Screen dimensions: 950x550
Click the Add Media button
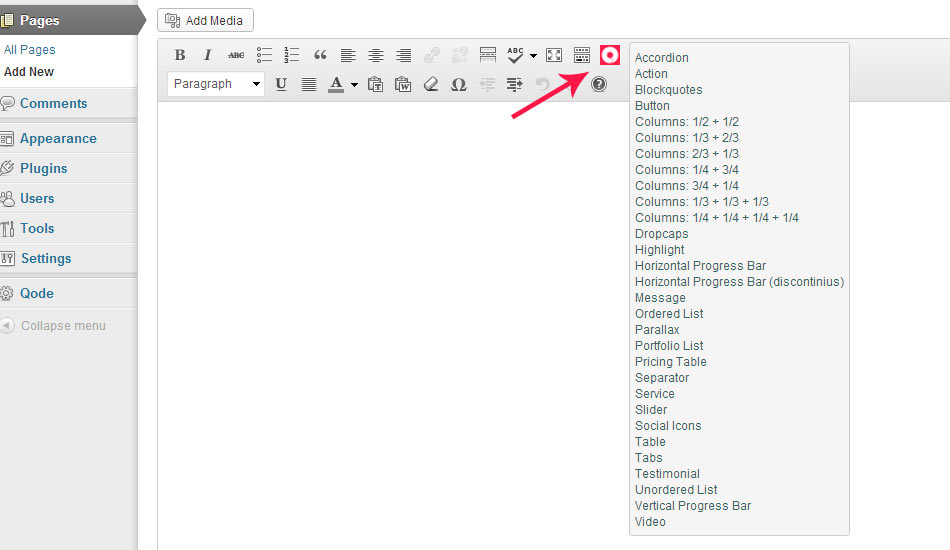pyautogui.click(x=206, y=20)
